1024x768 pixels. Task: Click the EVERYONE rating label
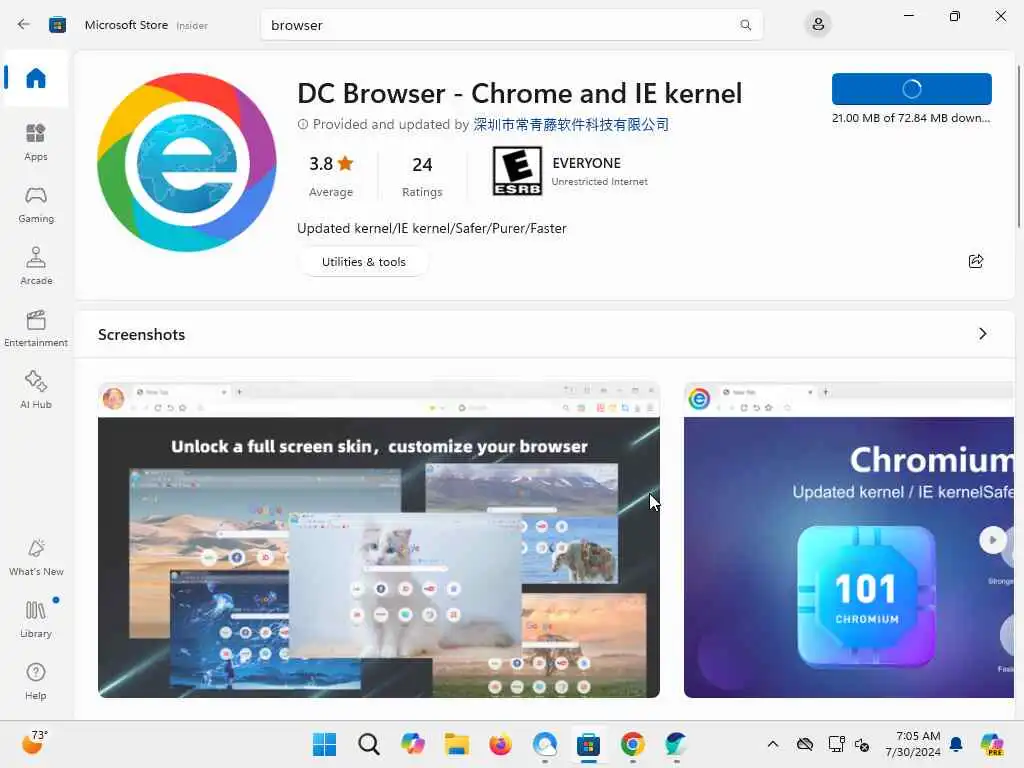586,163
